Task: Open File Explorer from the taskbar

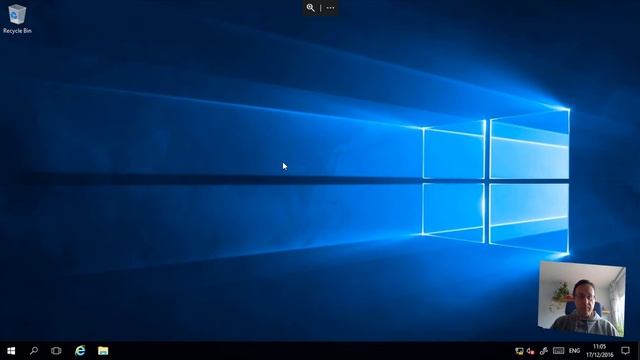Action: point(103,351)
